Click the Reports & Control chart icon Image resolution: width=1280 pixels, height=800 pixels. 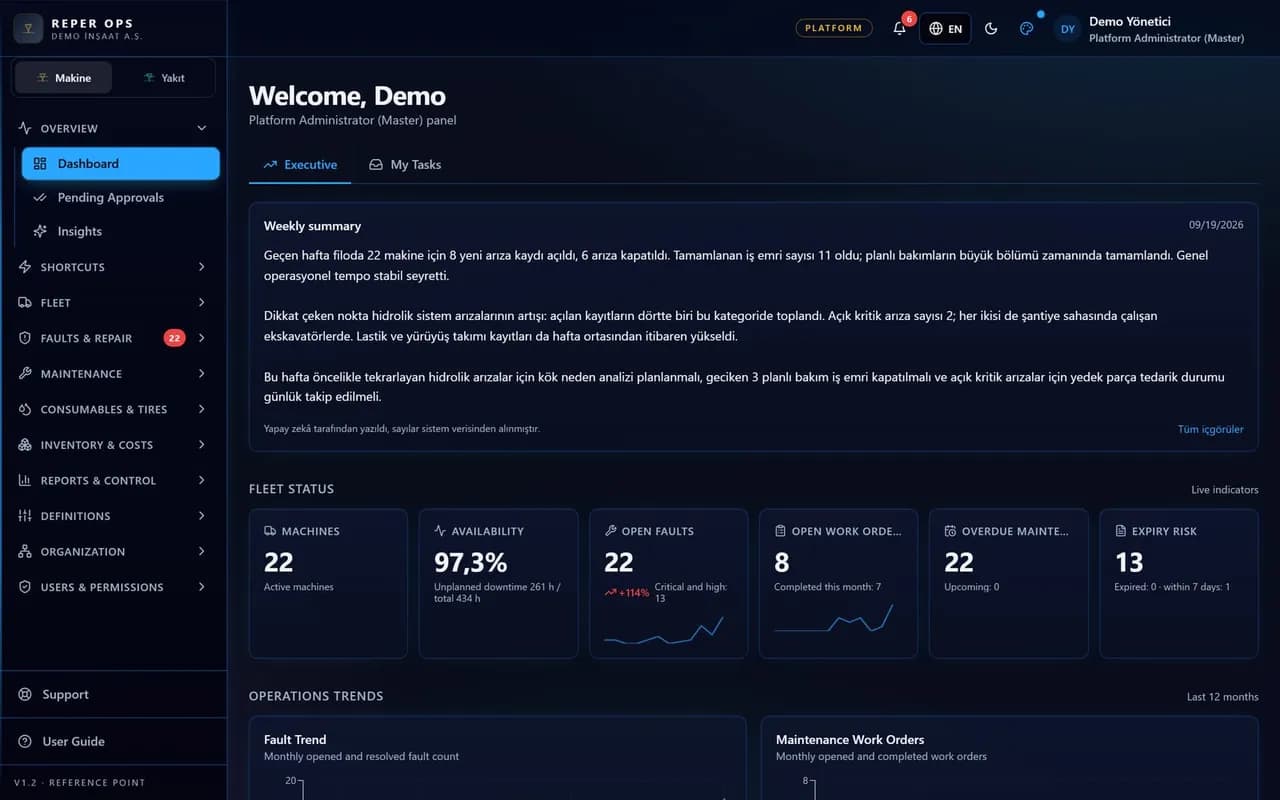pos(25,481)
